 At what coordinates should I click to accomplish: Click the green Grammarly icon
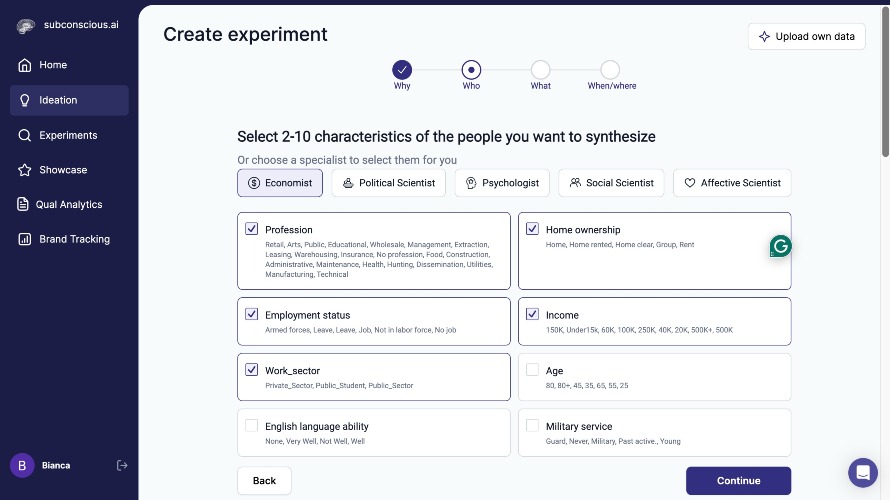click(x=780, y=246)
